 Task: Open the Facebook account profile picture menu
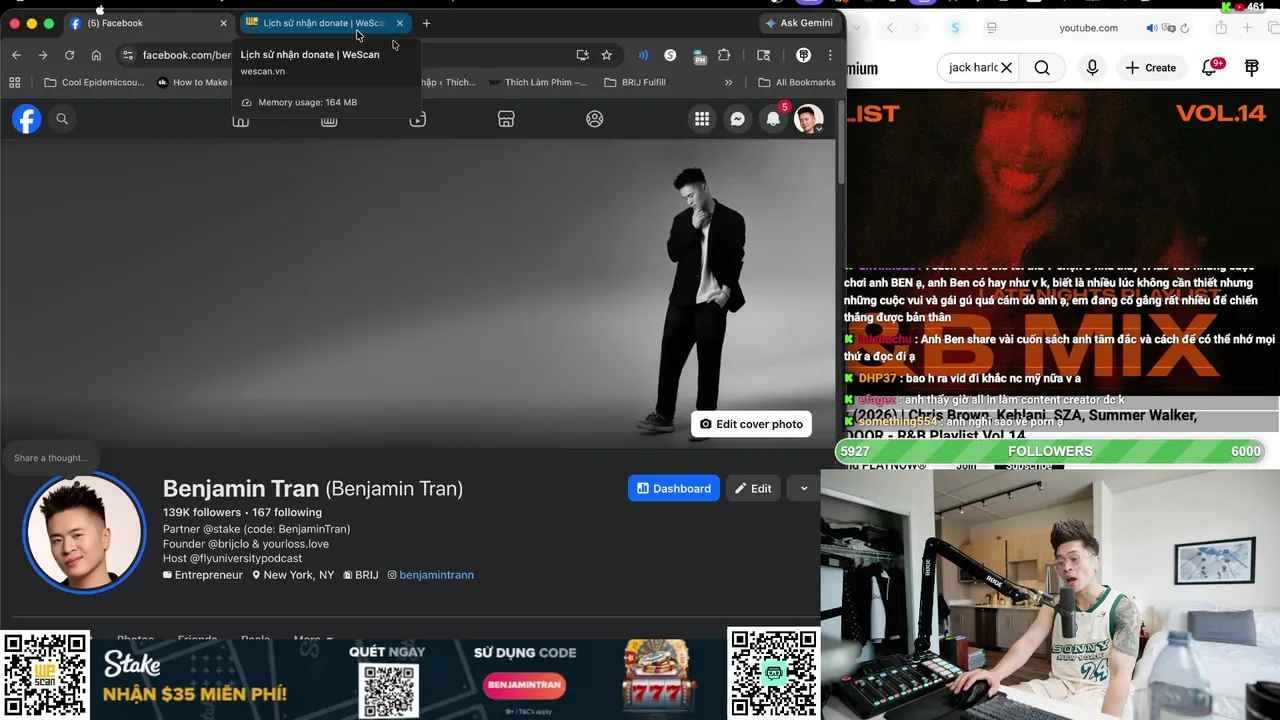point(808,119)
